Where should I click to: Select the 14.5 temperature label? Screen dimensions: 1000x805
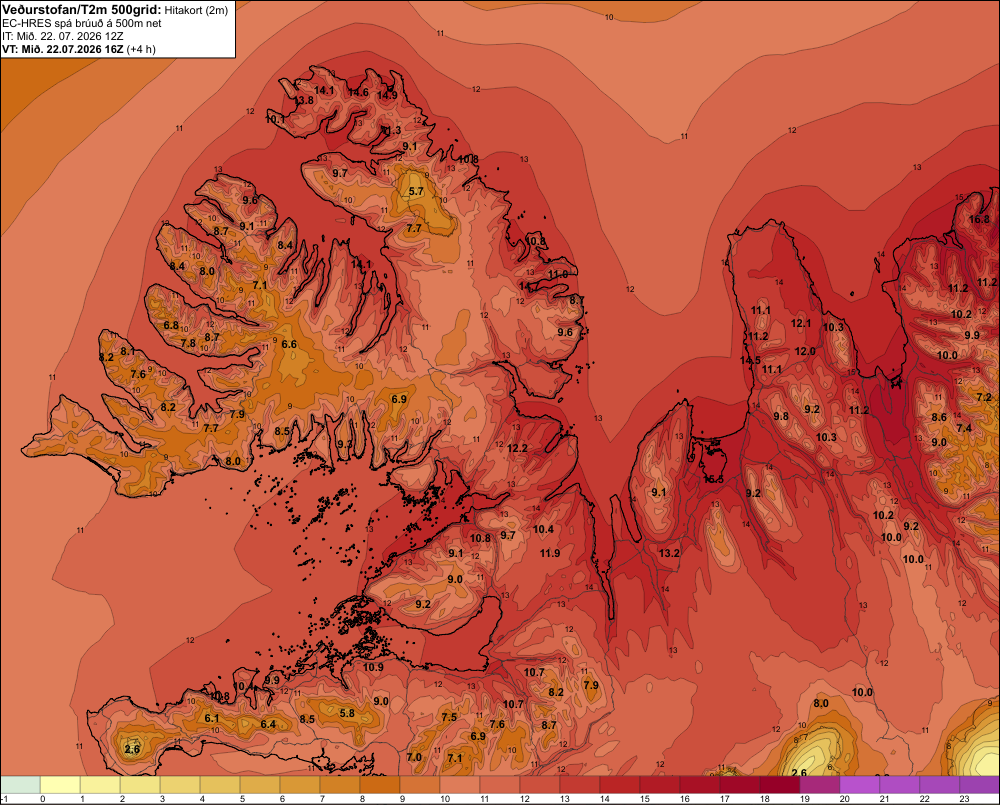tap(750, 360)
